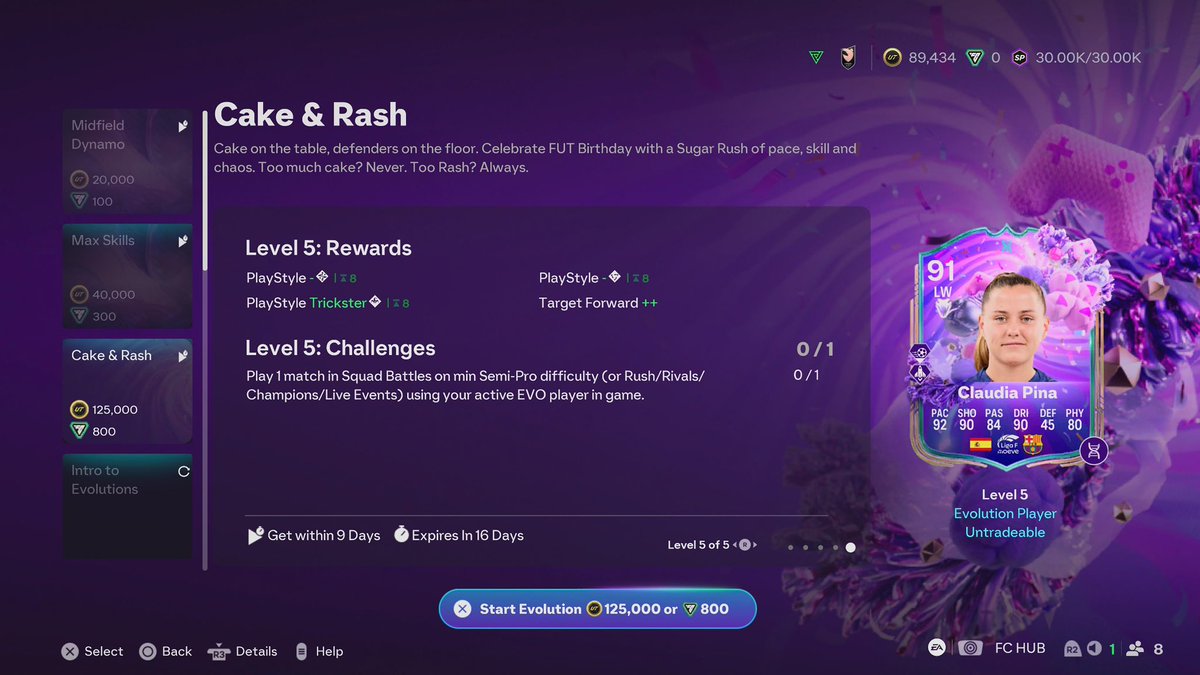Click the Target Forward ++ reward
Viewport: 1200px width, 675px height.
[598, 302]
